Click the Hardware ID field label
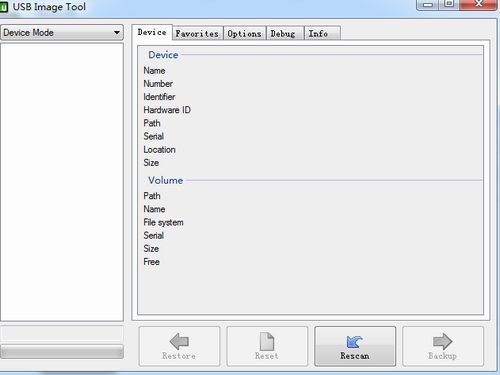 pyautogui.click(x=167, y=110)
